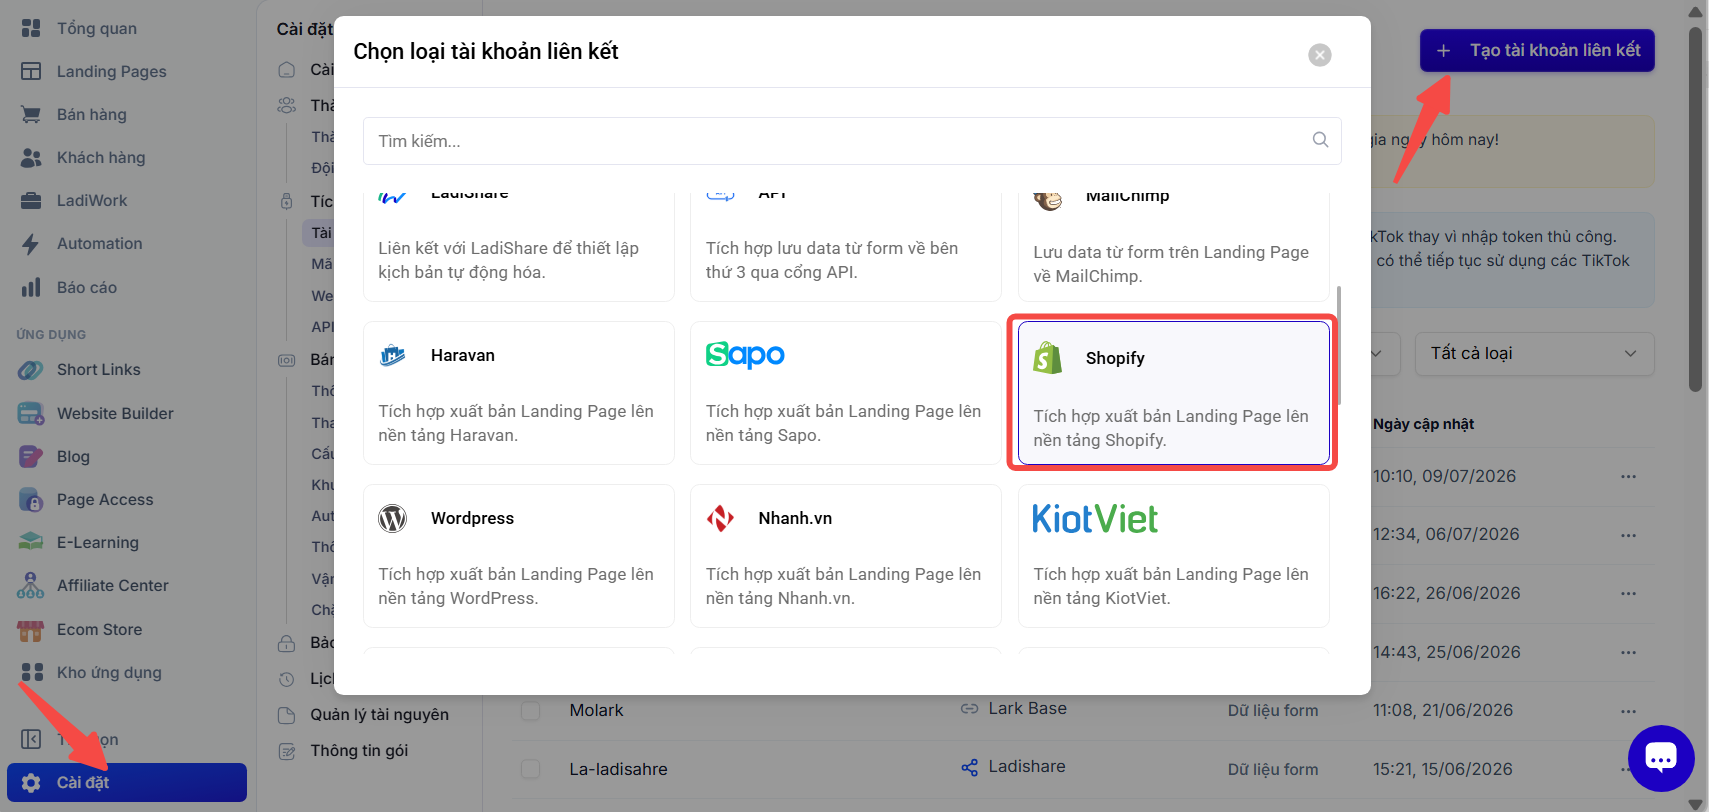Collapse the sidebar with panel icon
Viewport: 1709px width, 812px height.
(31, 739)
